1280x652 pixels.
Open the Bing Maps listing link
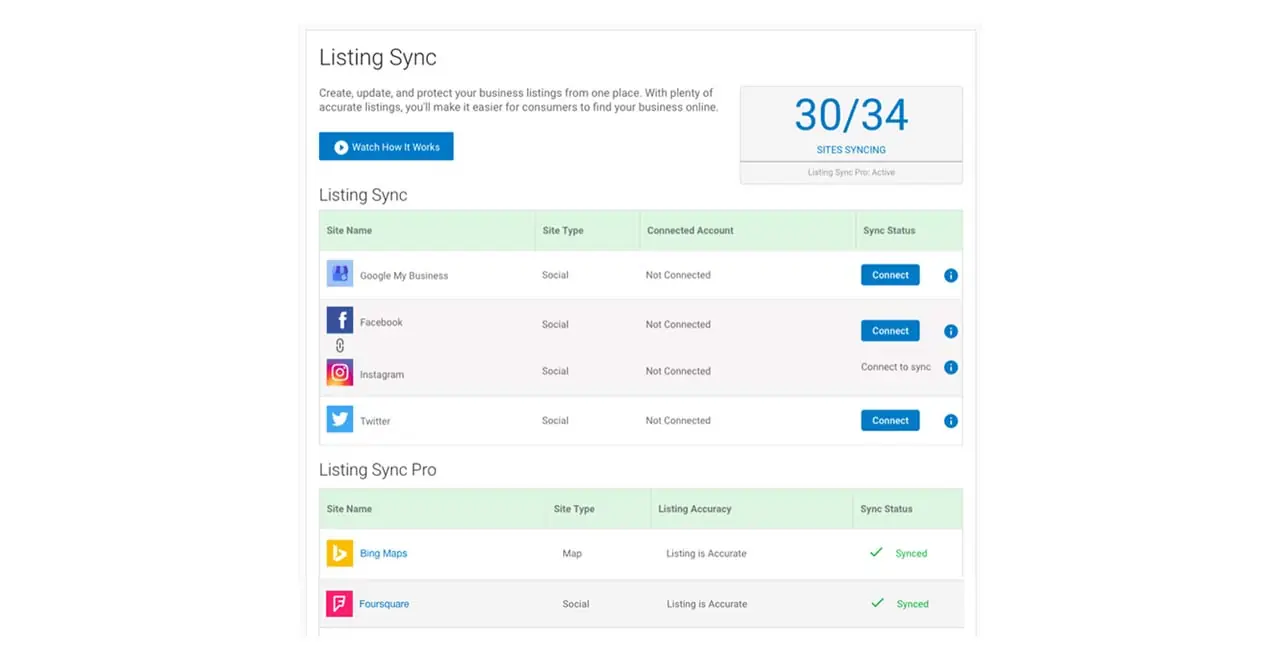tap(383, 553)
